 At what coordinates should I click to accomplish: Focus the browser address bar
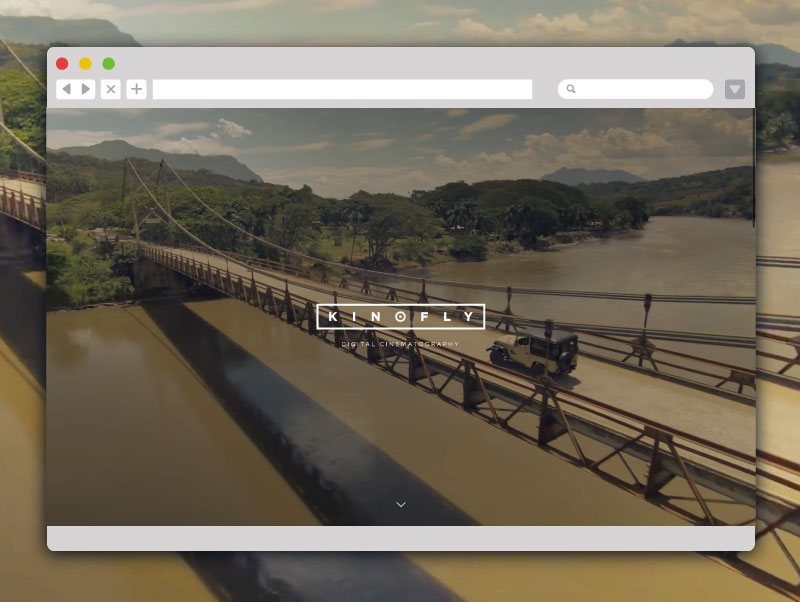(342, 89)
